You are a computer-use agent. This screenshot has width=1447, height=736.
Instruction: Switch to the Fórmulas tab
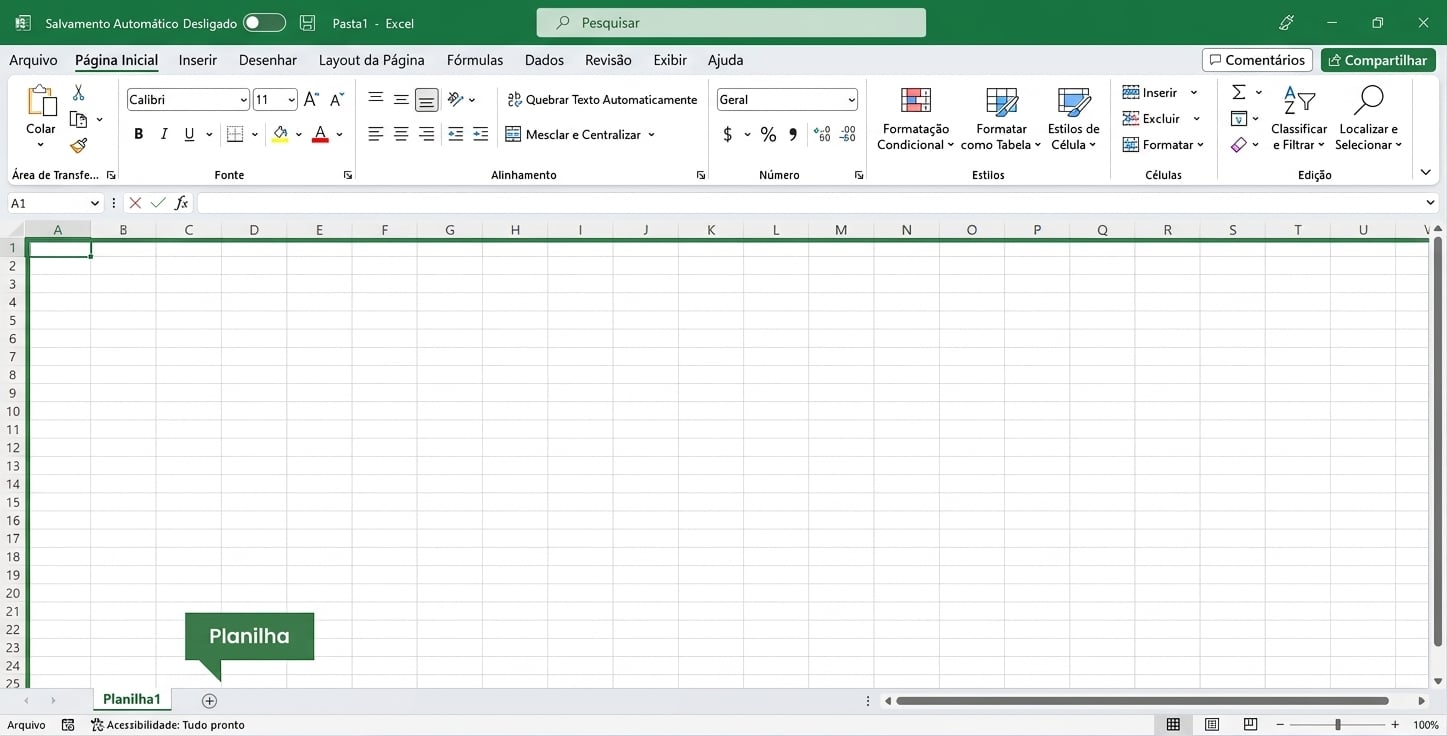[475, 60]
